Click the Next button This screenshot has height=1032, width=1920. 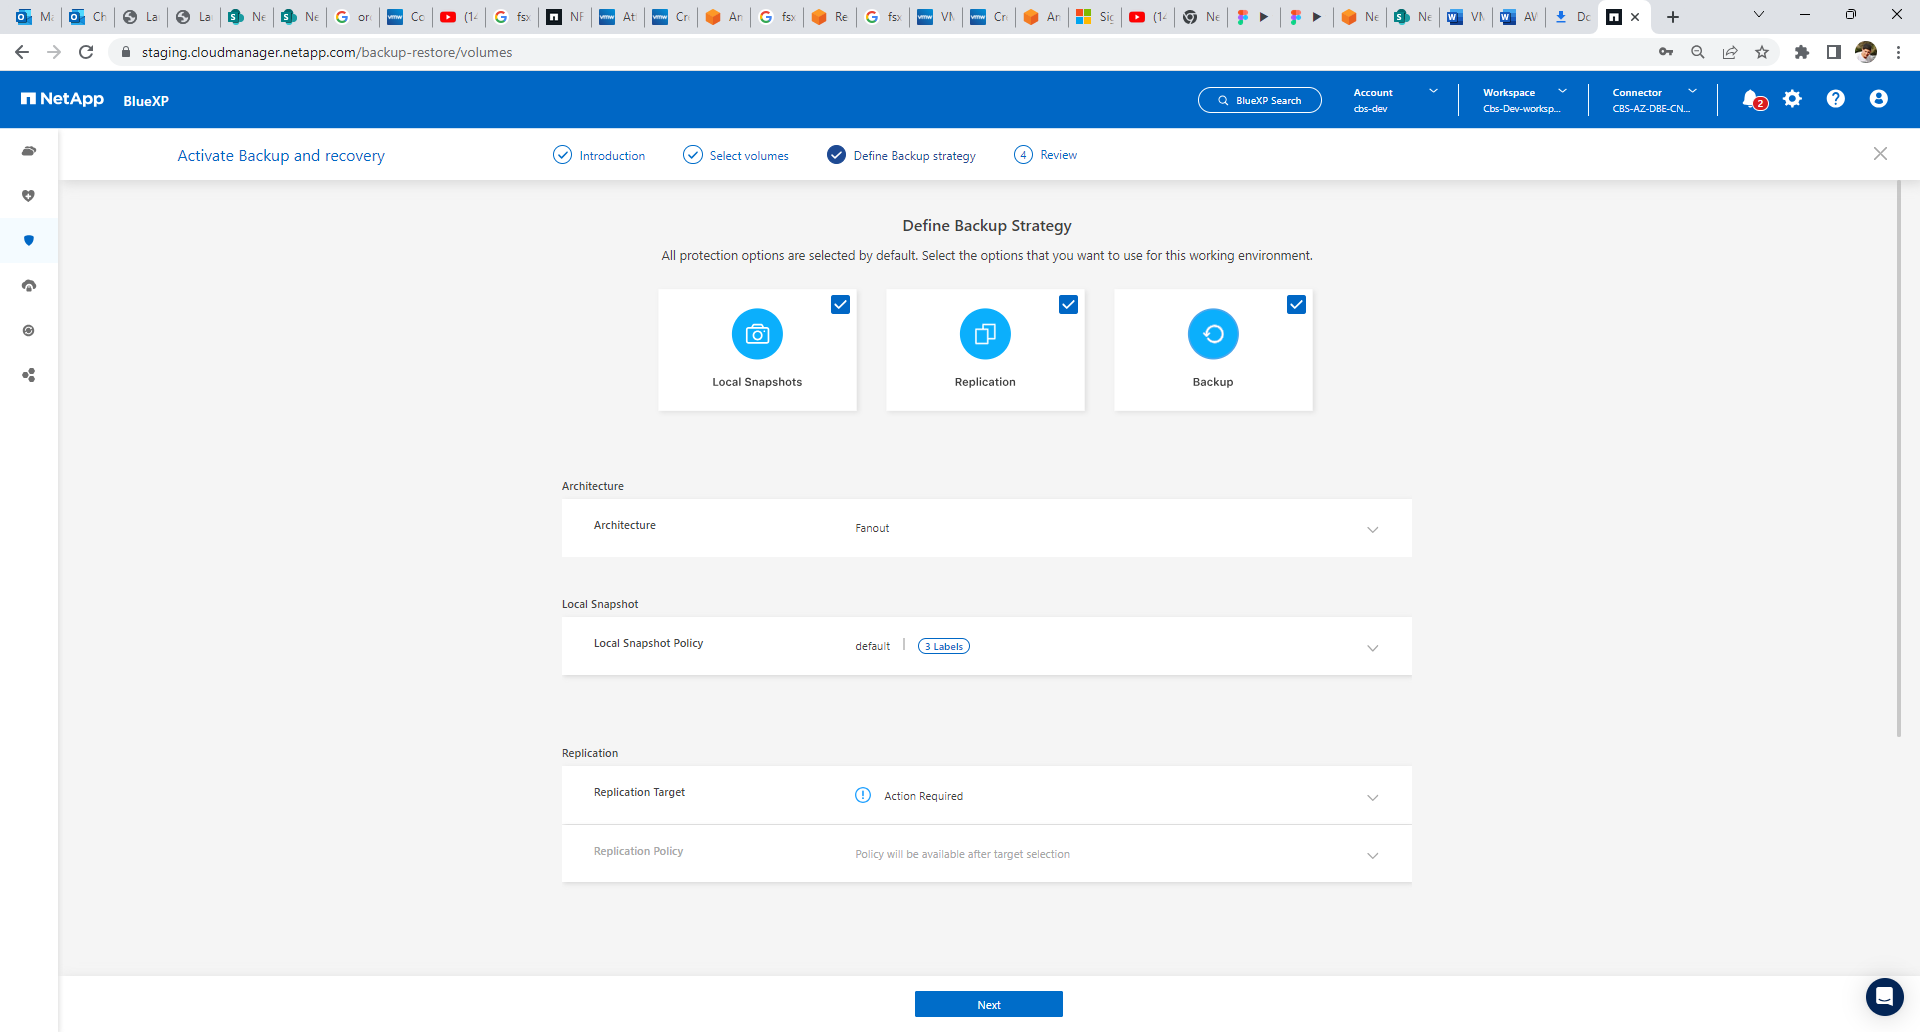[x=988, y=1004]
